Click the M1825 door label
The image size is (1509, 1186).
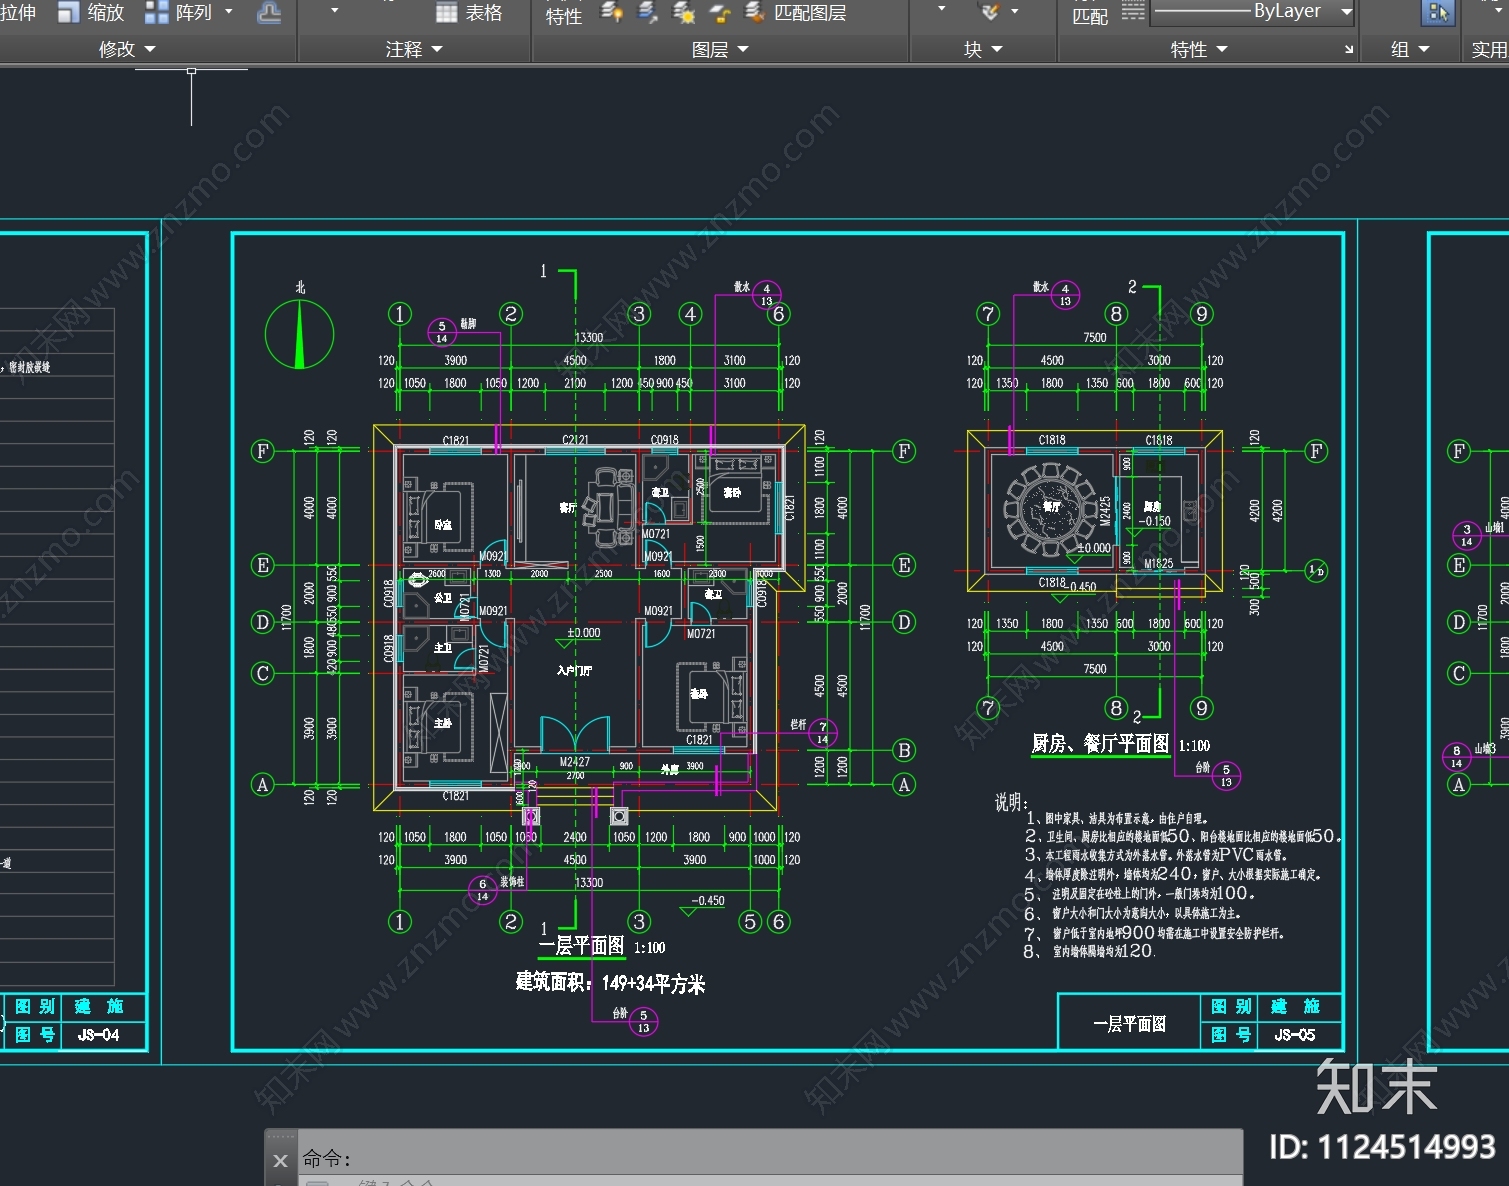pos(1159,564)
